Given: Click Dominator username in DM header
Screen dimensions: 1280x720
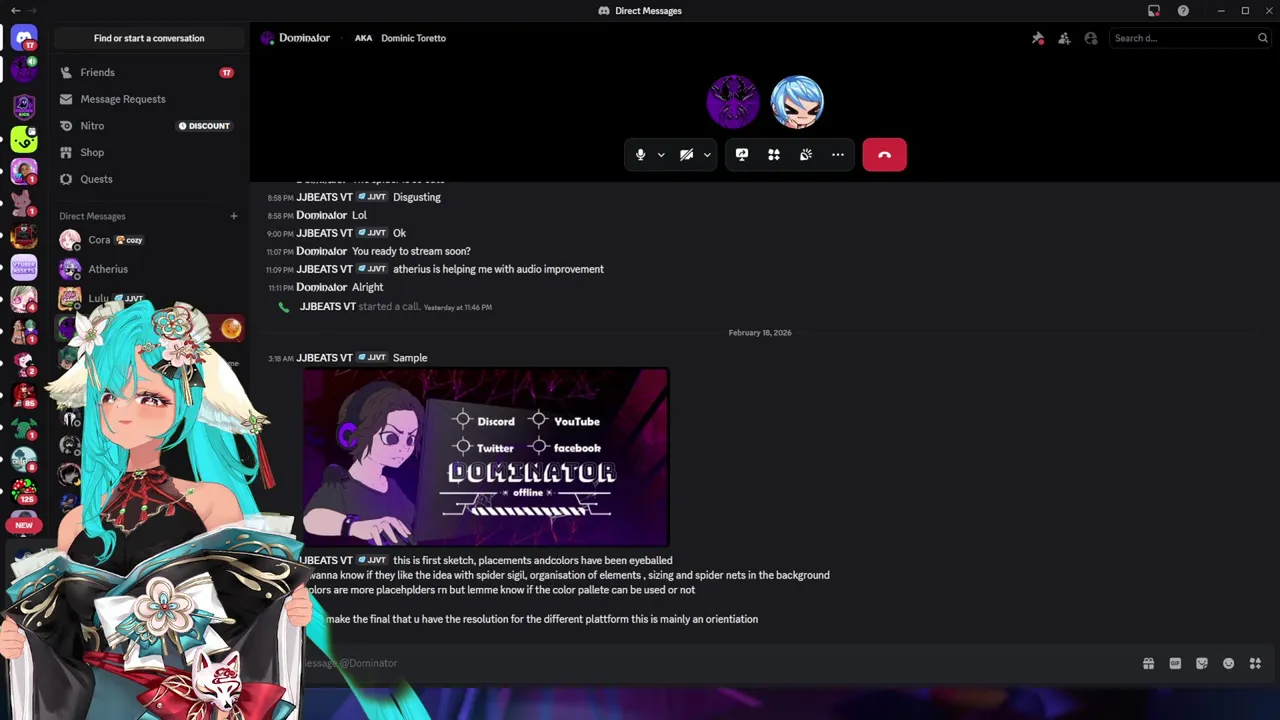Looking at the screenshot, I should click(x=304, y=38).
